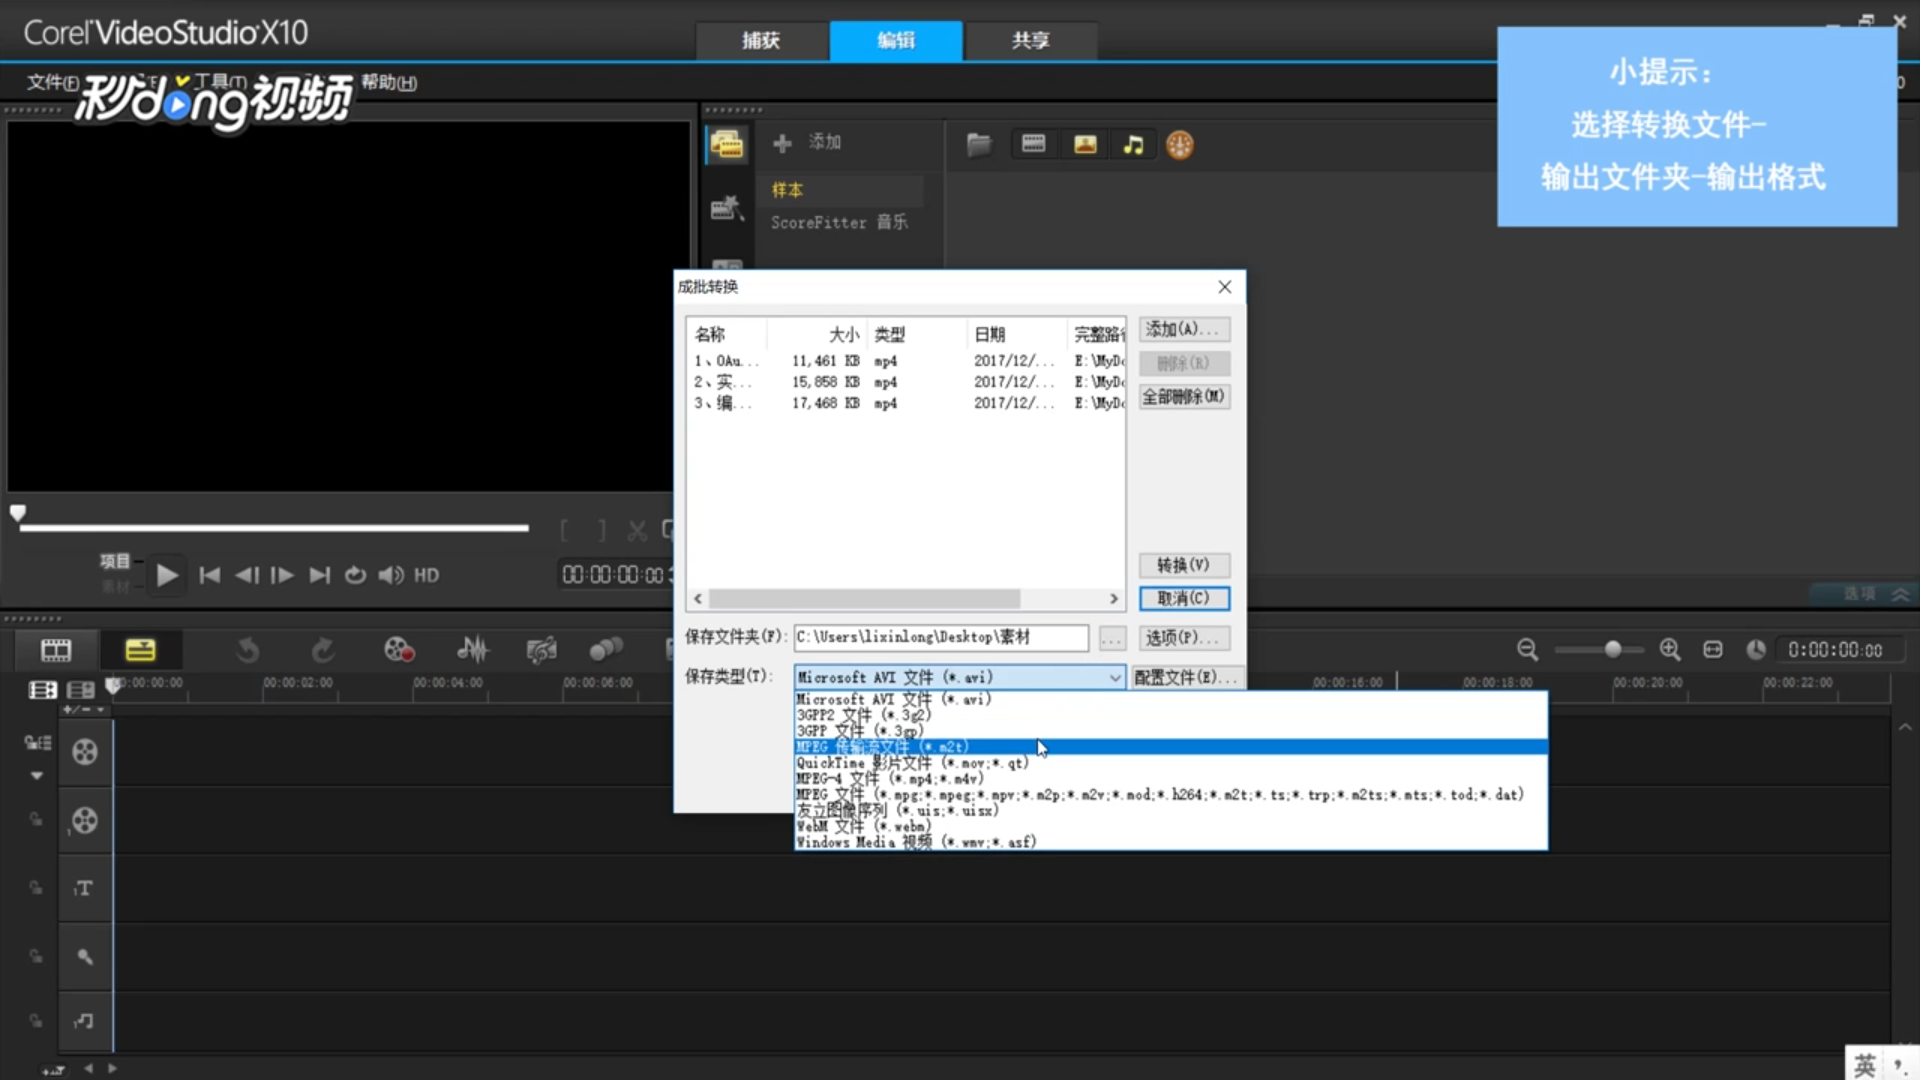Switch to timeline view icon
This screenshot has height=1080, width=1920.
coord(140,651)
